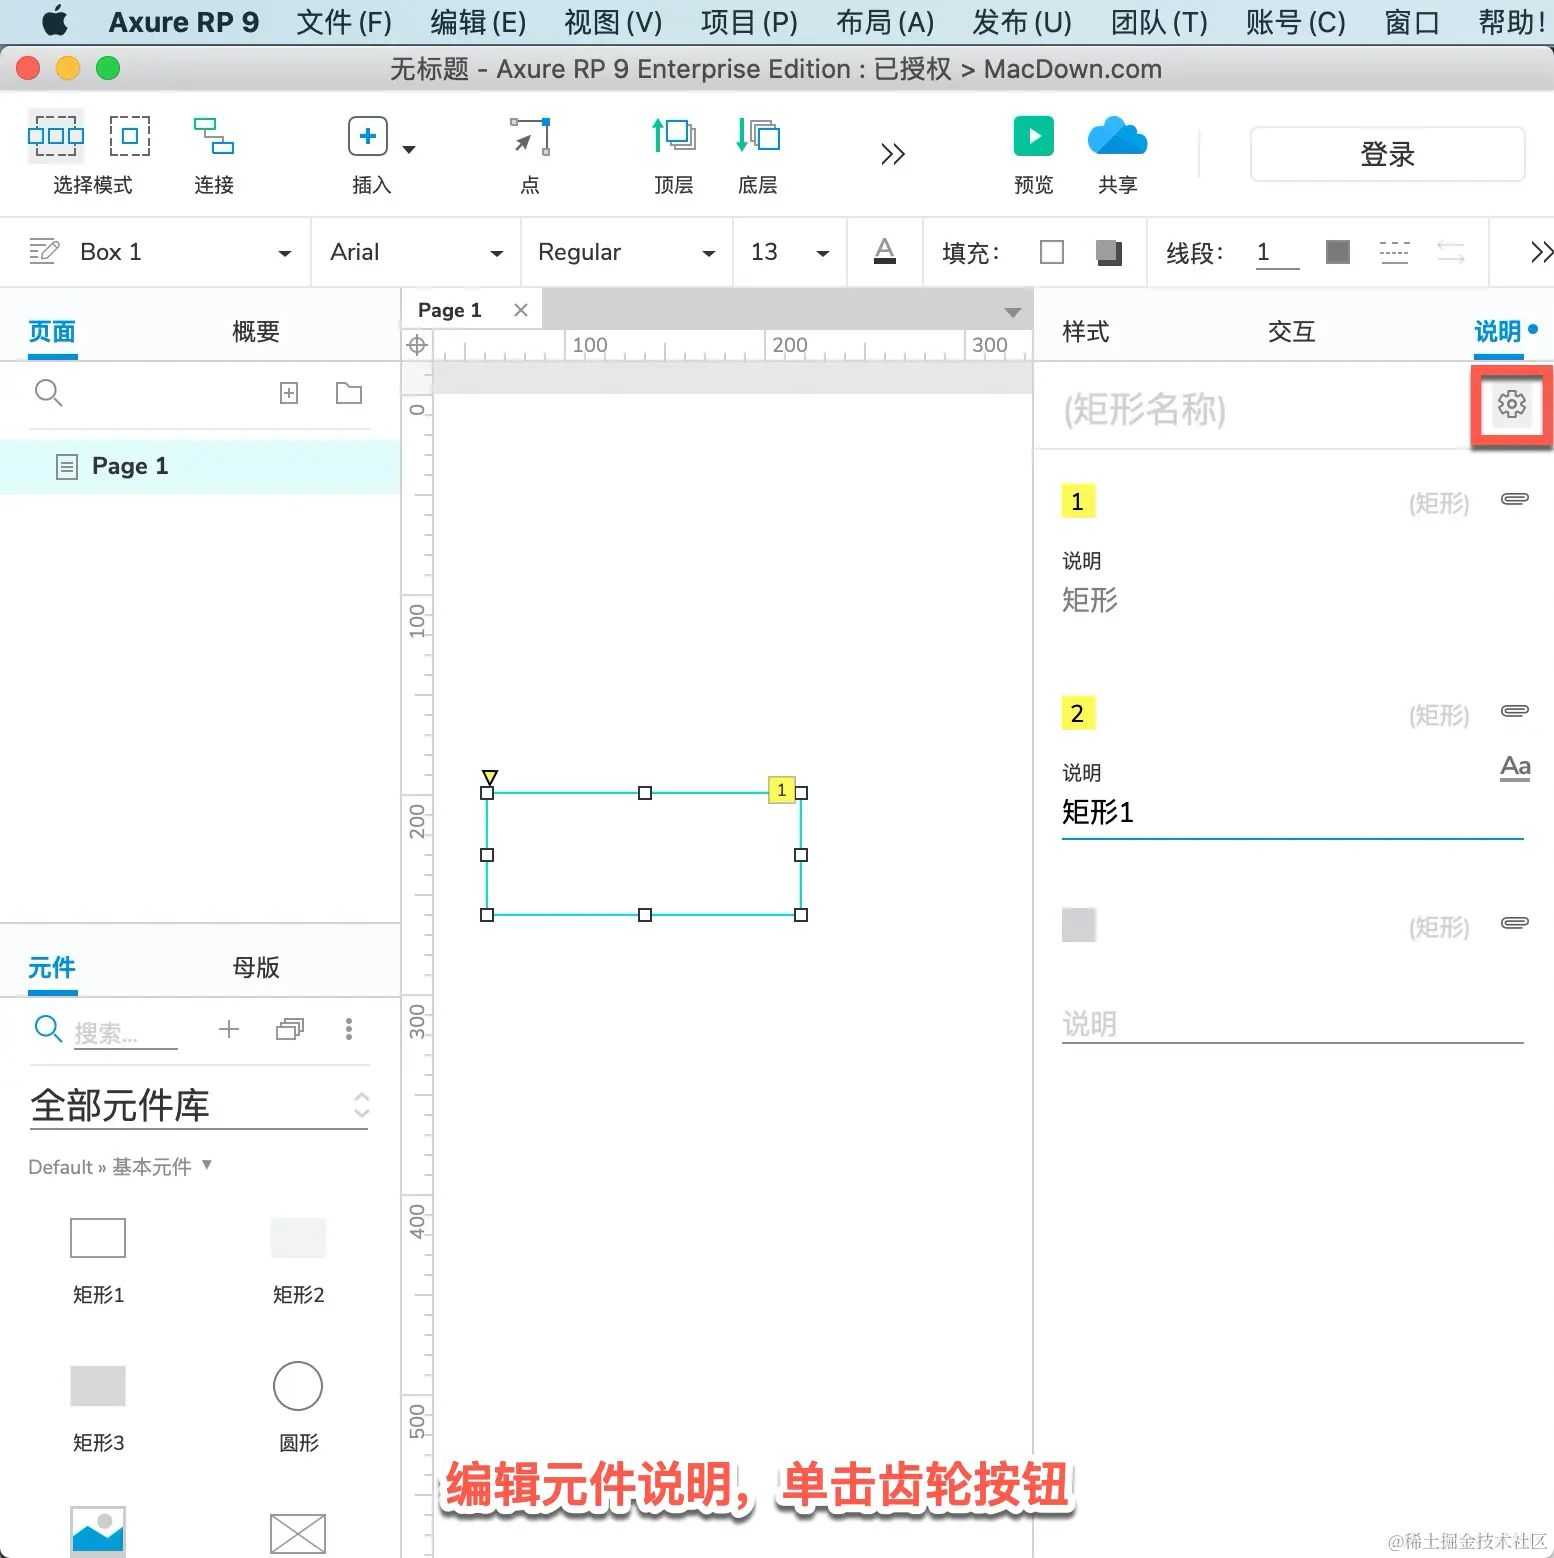Click the paperclip icon for note 1
Image resolution: width=1554 pixels, height=1558 pixels.
(1515, 499)
